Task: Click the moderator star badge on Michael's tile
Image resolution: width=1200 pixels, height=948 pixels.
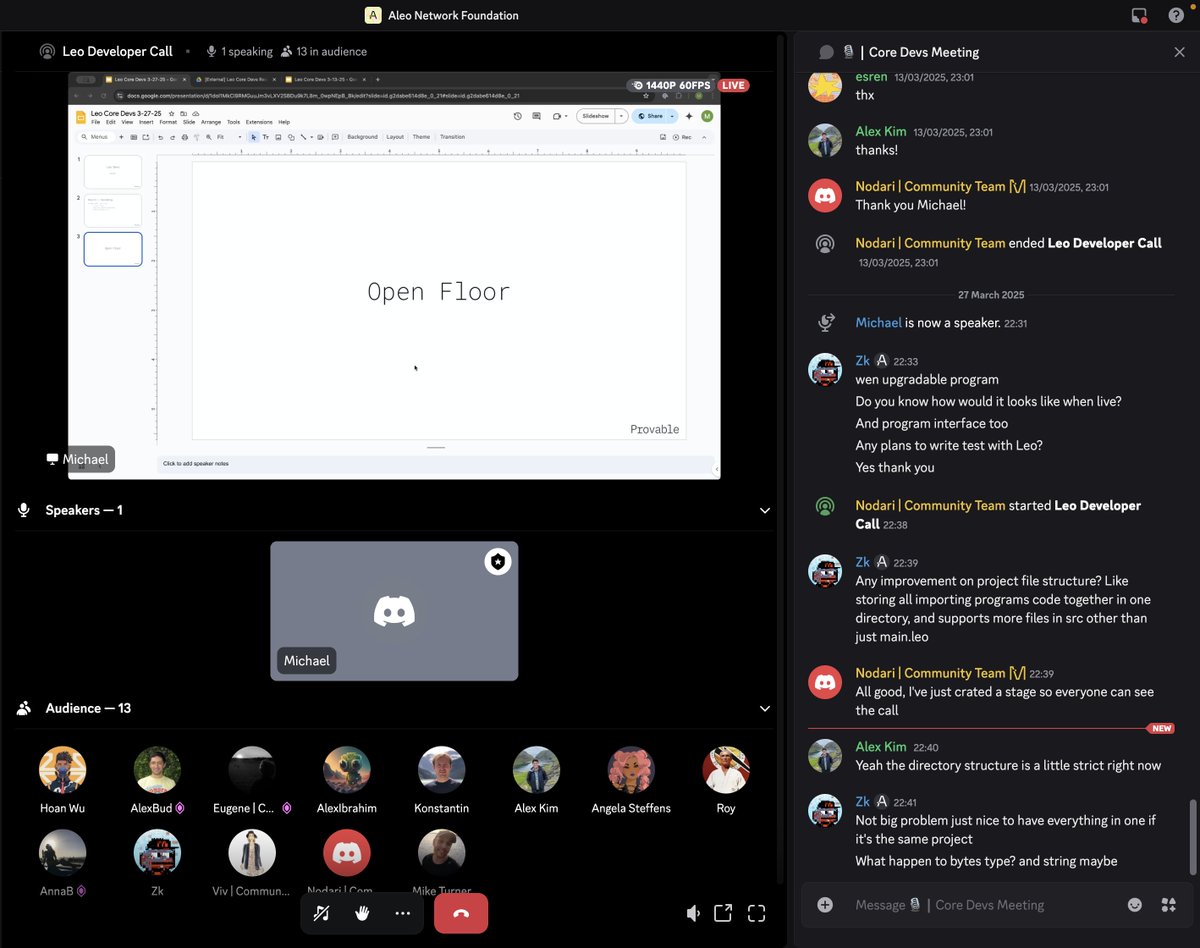Action: pos(498,562)
